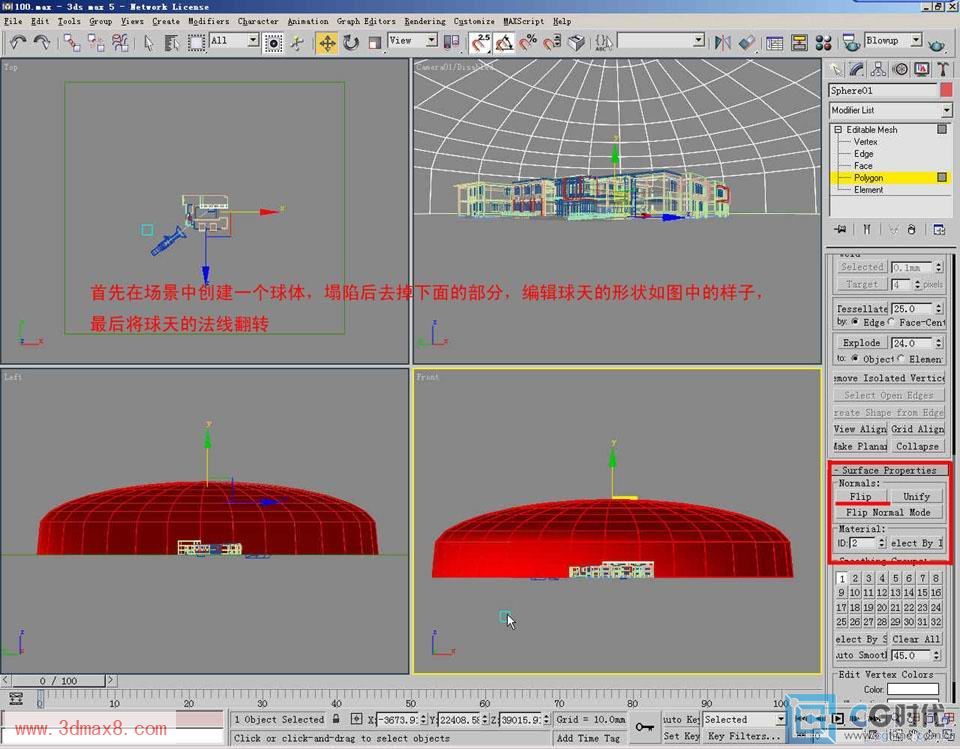Select the Element sub-object level
The height and width of the screenshot is (749, 960).
pos(868,190)
